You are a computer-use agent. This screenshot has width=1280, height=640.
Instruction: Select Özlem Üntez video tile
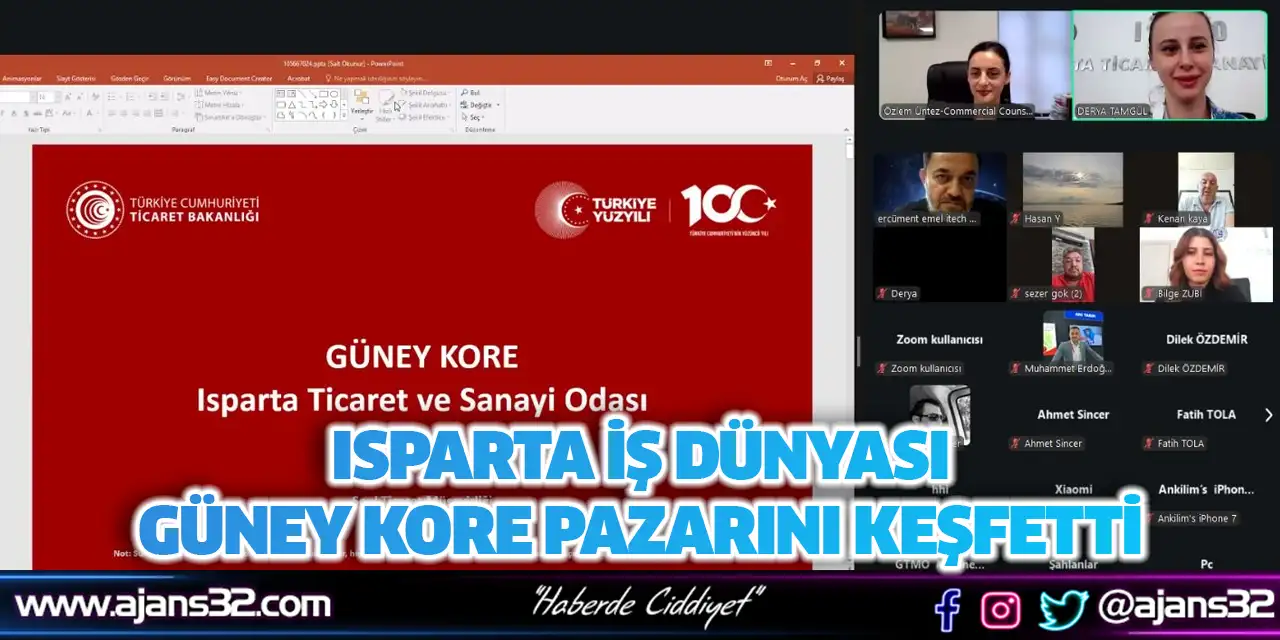975,65
